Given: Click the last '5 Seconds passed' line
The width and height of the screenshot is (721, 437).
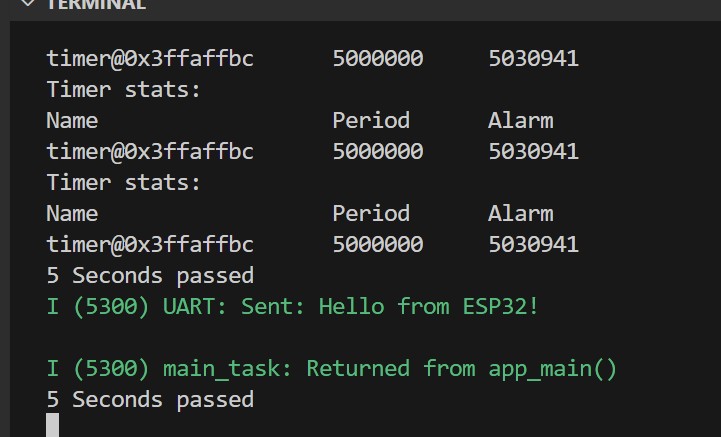Looking at the screenshot, I should 150,399.
